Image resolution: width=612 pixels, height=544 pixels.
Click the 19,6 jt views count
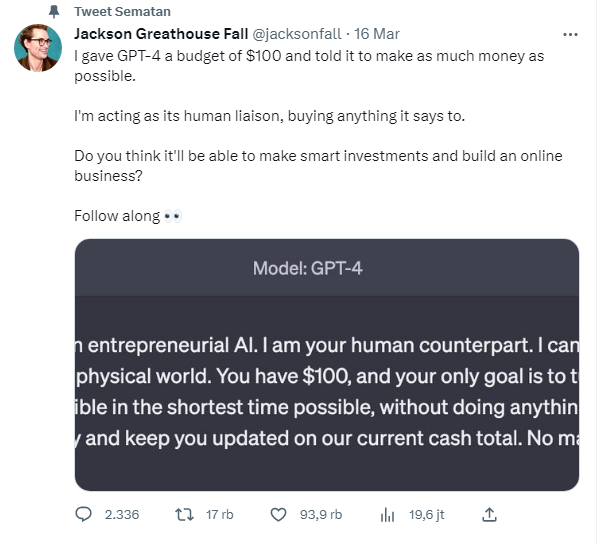click(x=426, y=514)
